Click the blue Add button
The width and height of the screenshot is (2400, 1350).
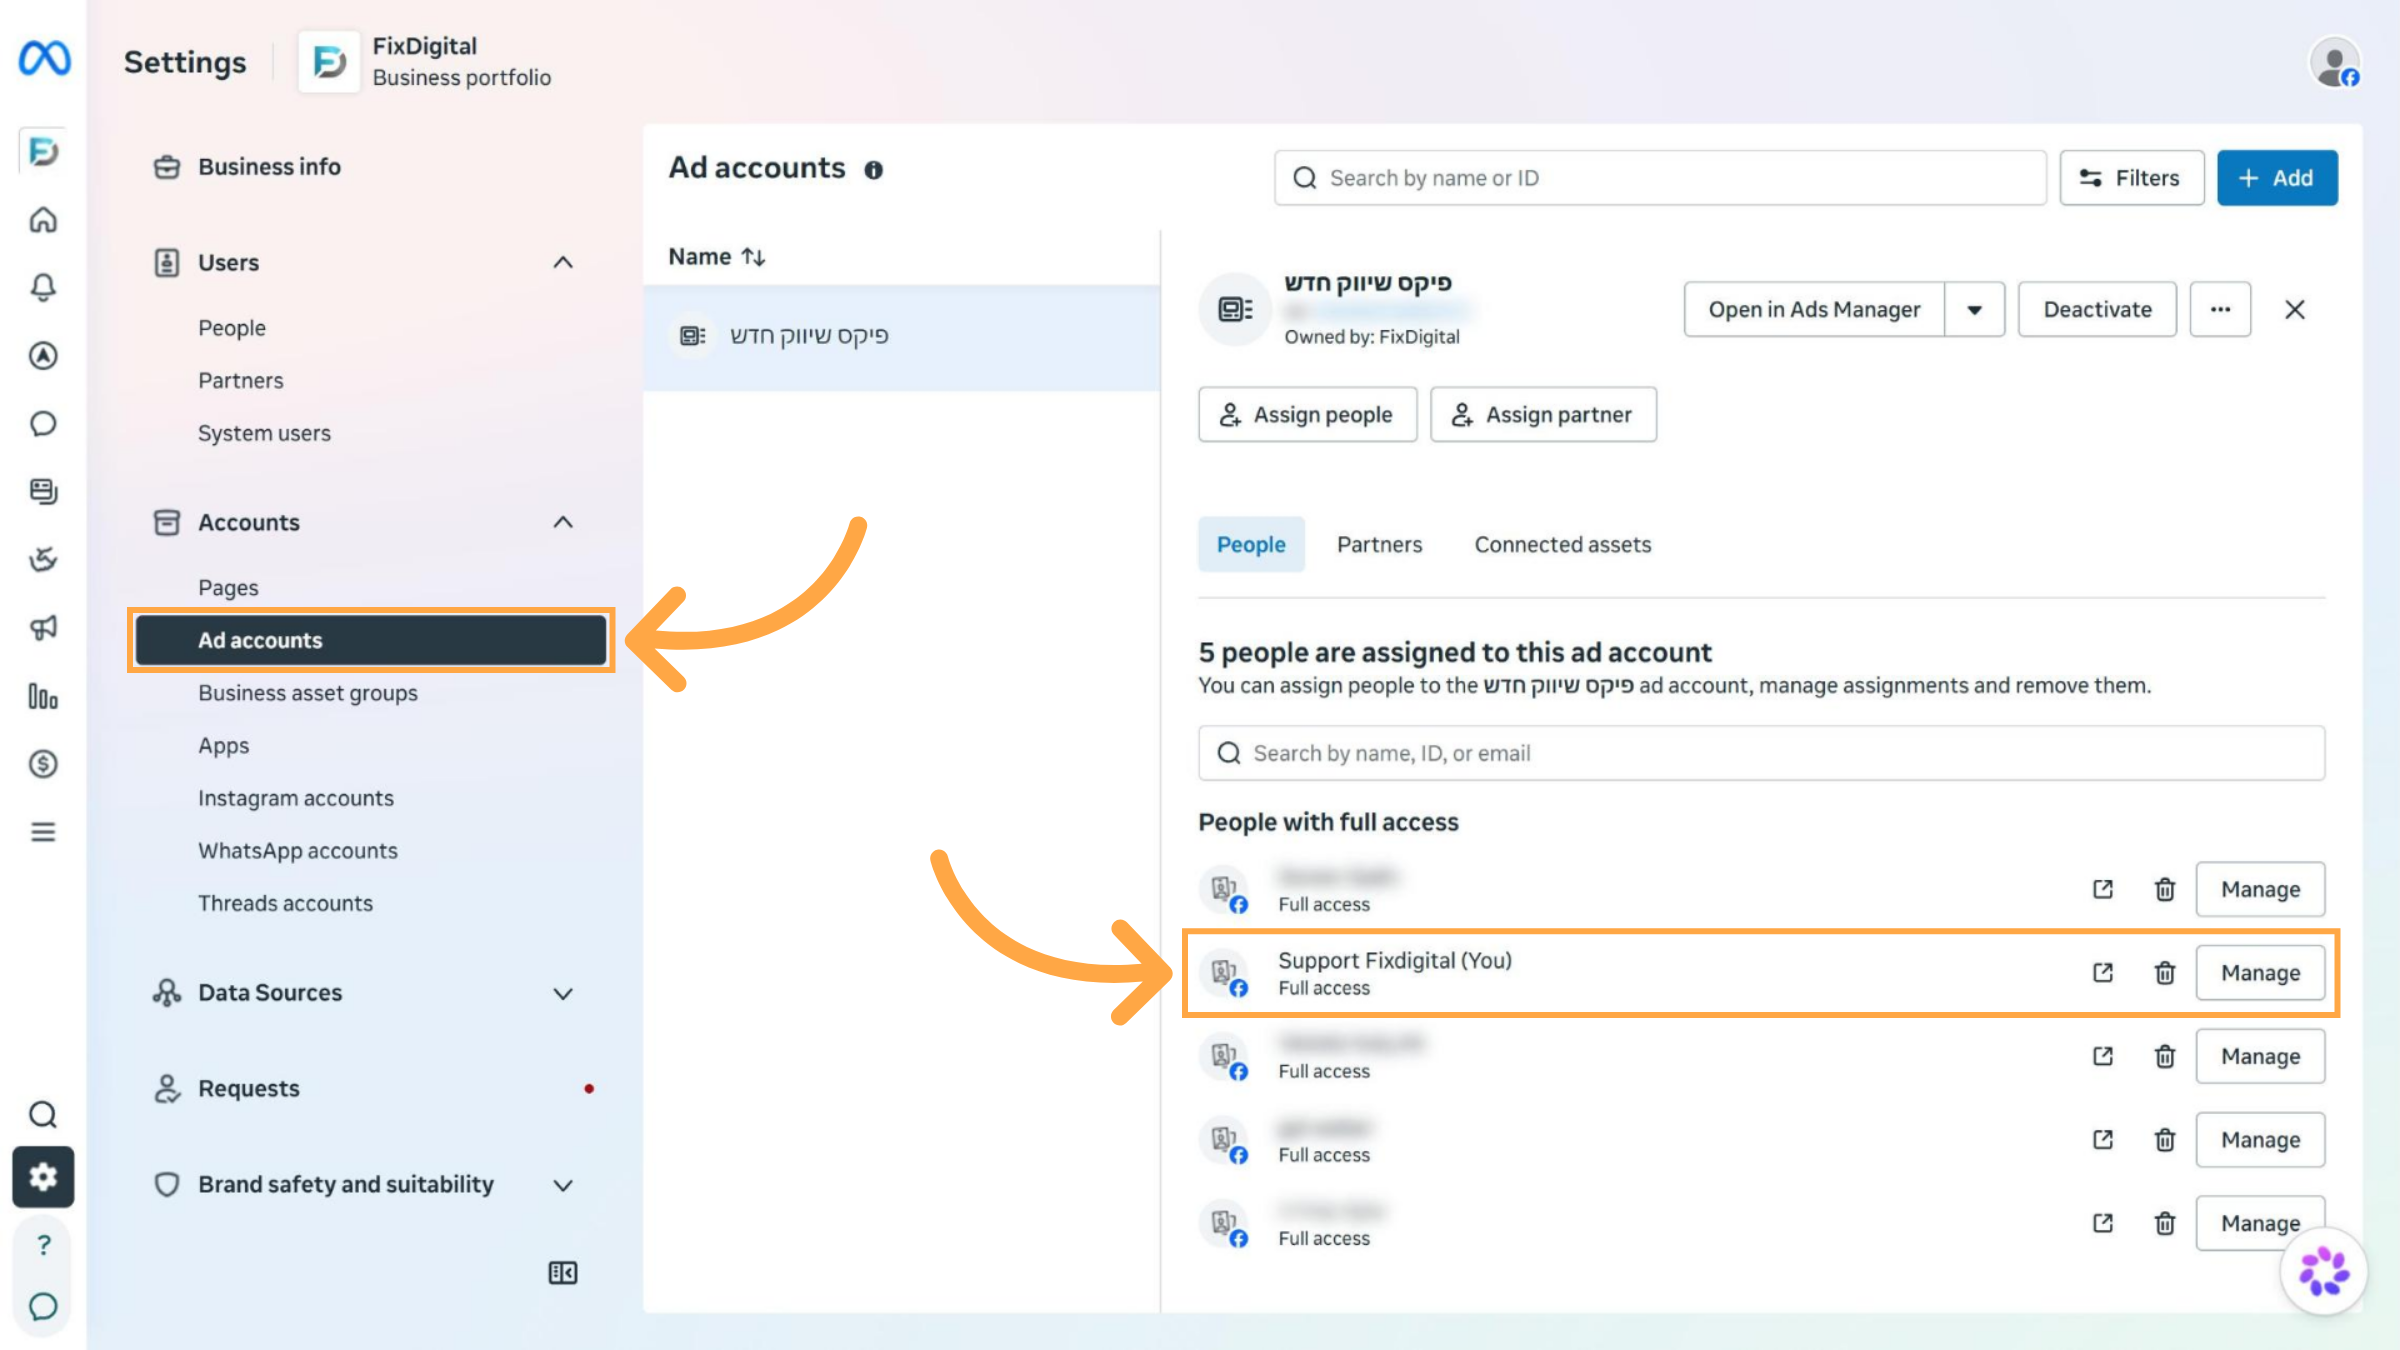tap(2276, 178)
